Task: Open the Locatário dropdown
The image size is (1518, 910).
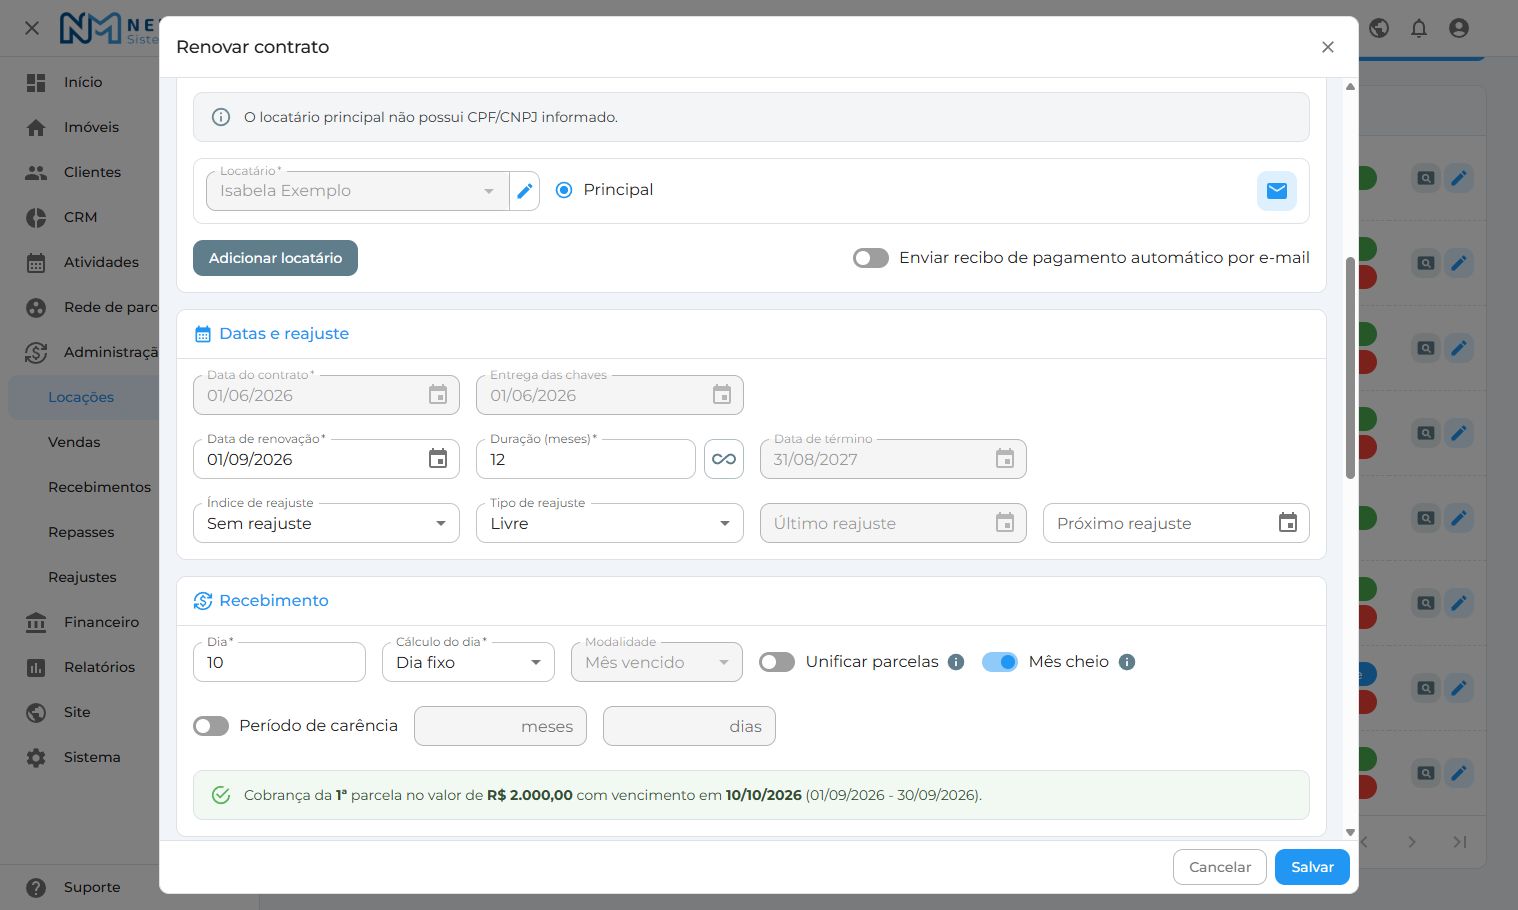Action: [358, 191]
